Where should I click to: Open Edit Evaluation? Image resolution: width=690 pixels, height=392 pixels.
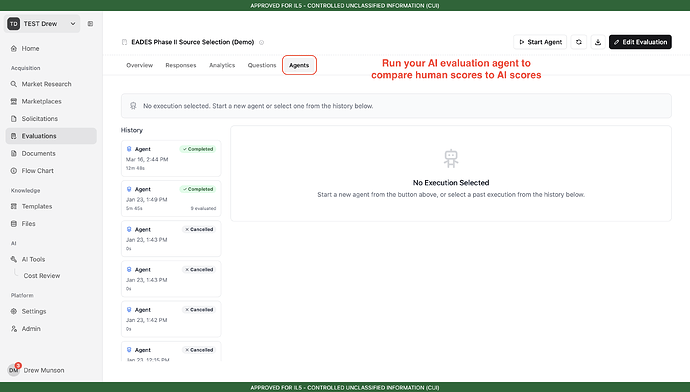[640, 42]
